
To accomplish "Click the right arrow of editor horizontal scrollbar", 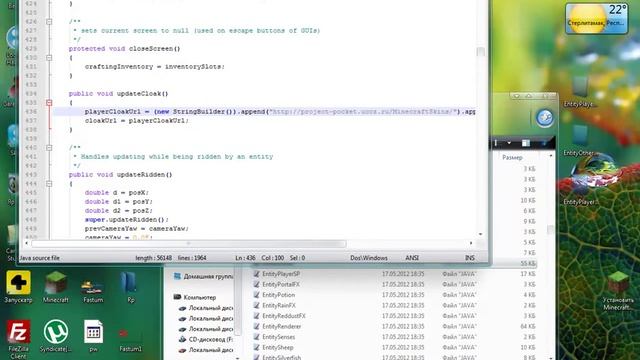I will point(471,244).
